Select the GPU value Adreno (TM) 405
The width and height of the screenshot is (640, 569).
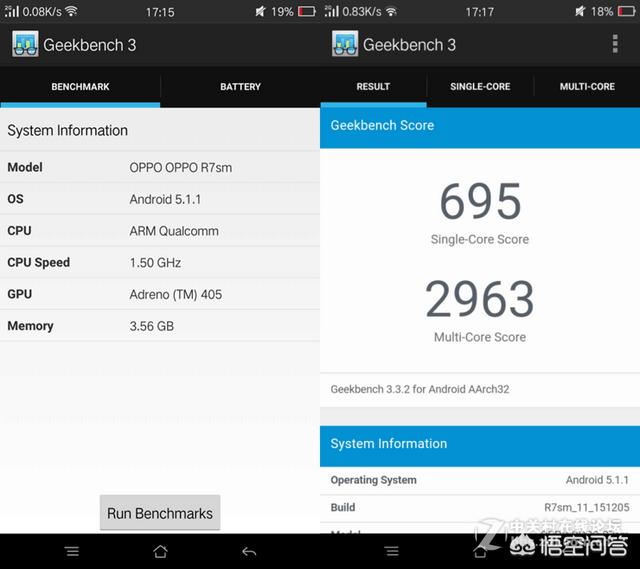coord(176,294)
